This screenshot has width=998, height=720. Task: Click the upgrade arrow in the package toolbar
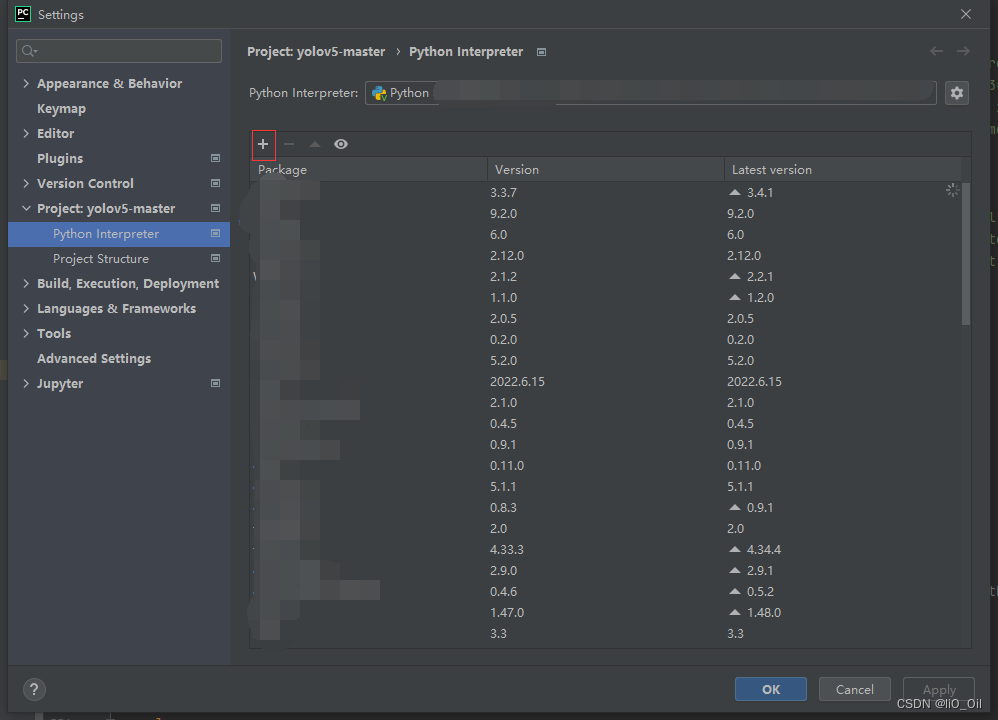[x=314, y=145]
